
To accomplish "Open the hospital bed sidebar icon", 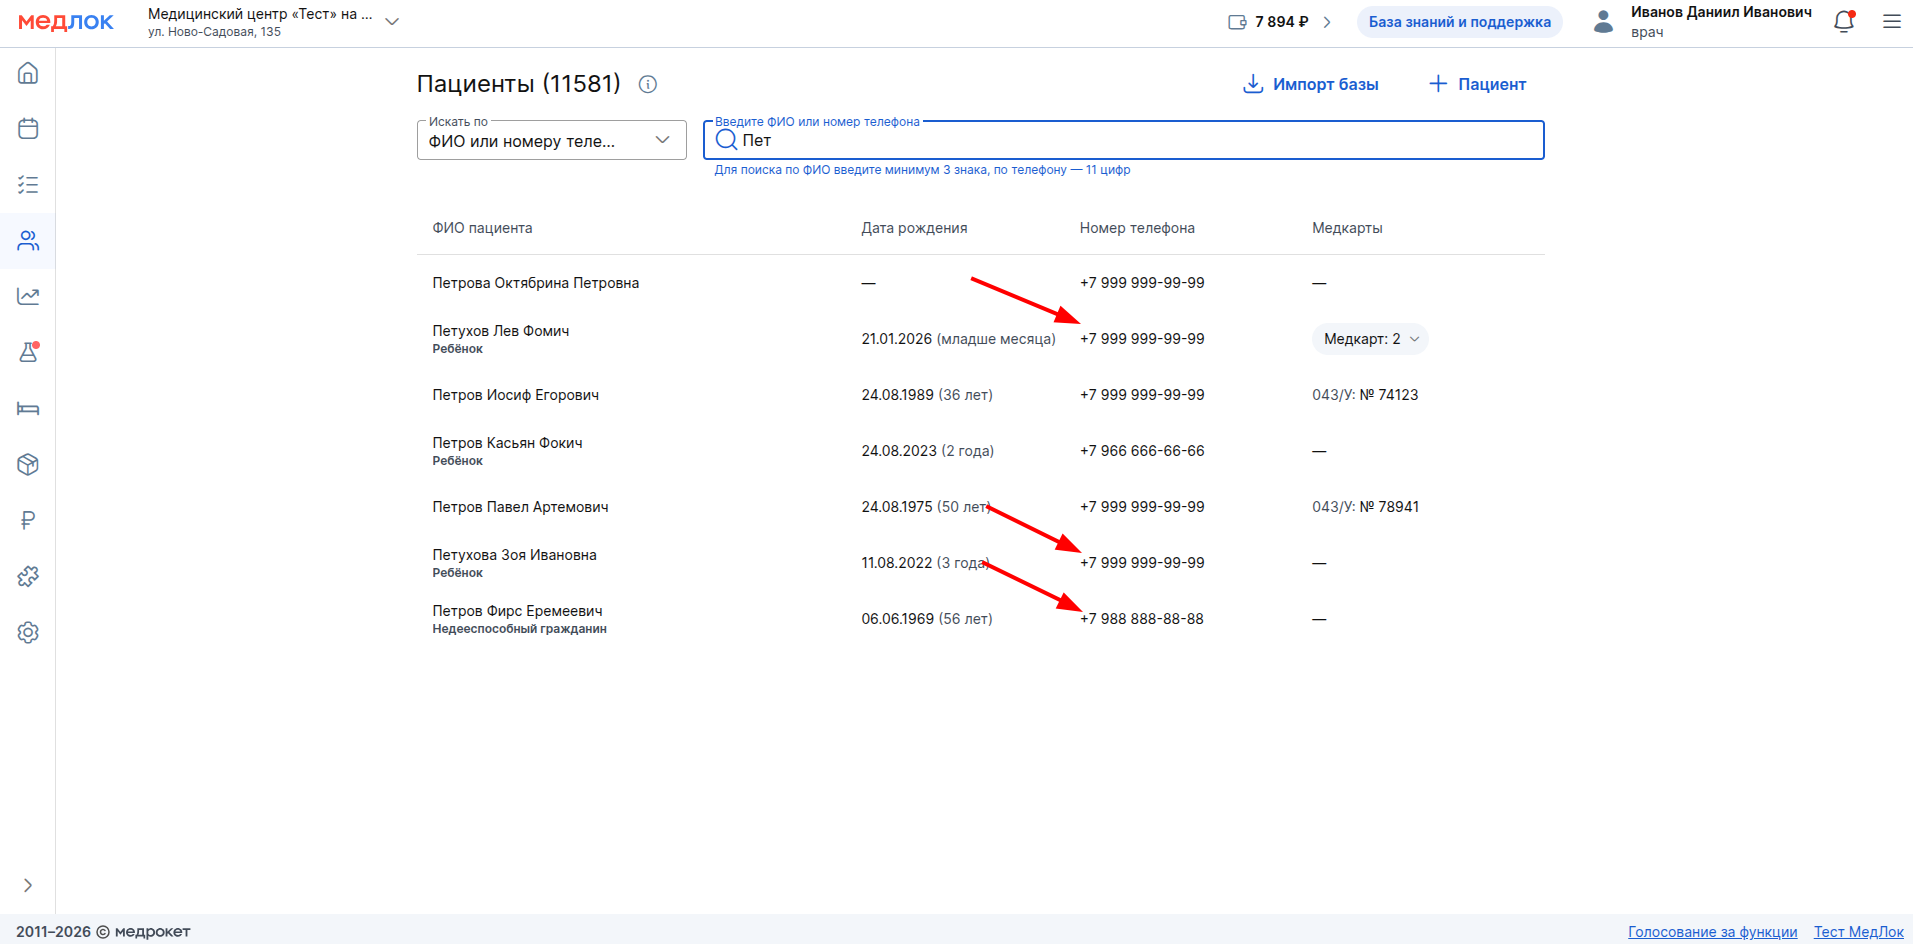I will coord(28,409).
